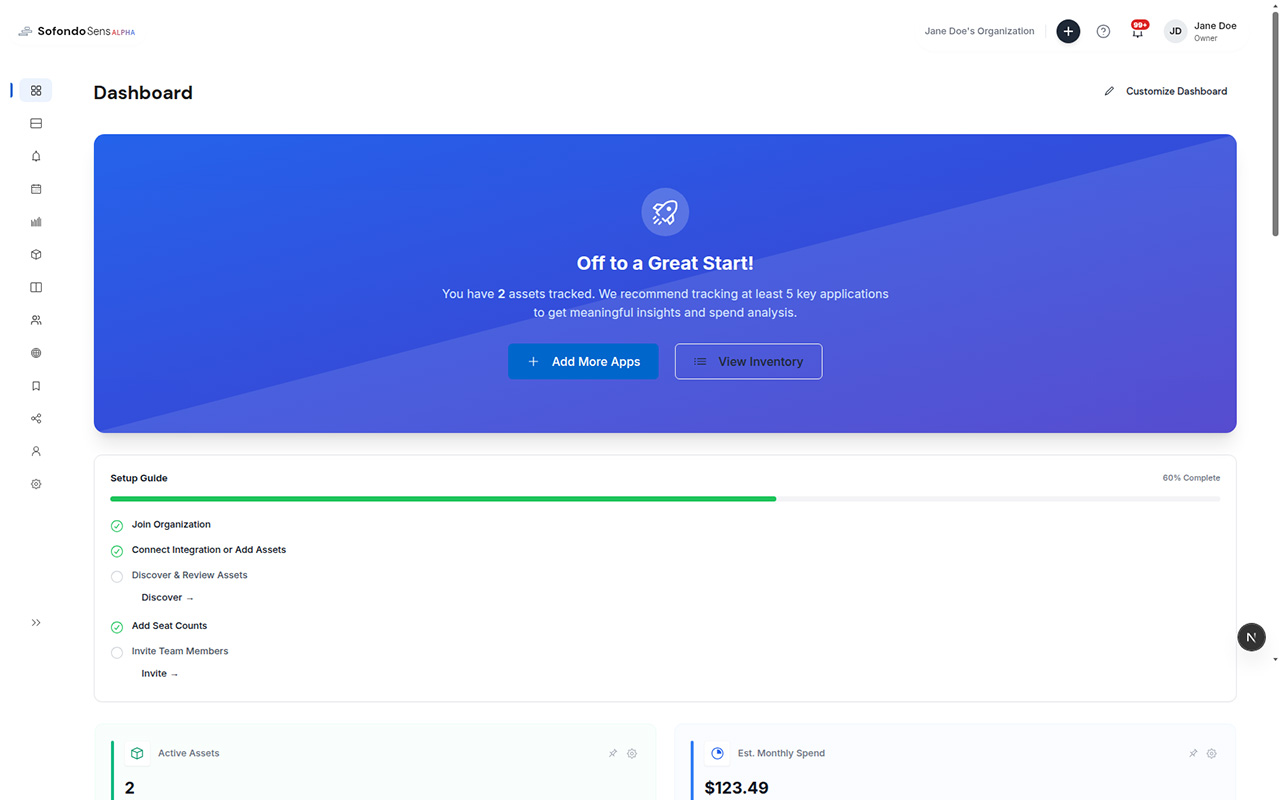This screenshot has height=800, width=1280.
Task: Check the Invite Team Members step
Action: [x=117, y=652]
